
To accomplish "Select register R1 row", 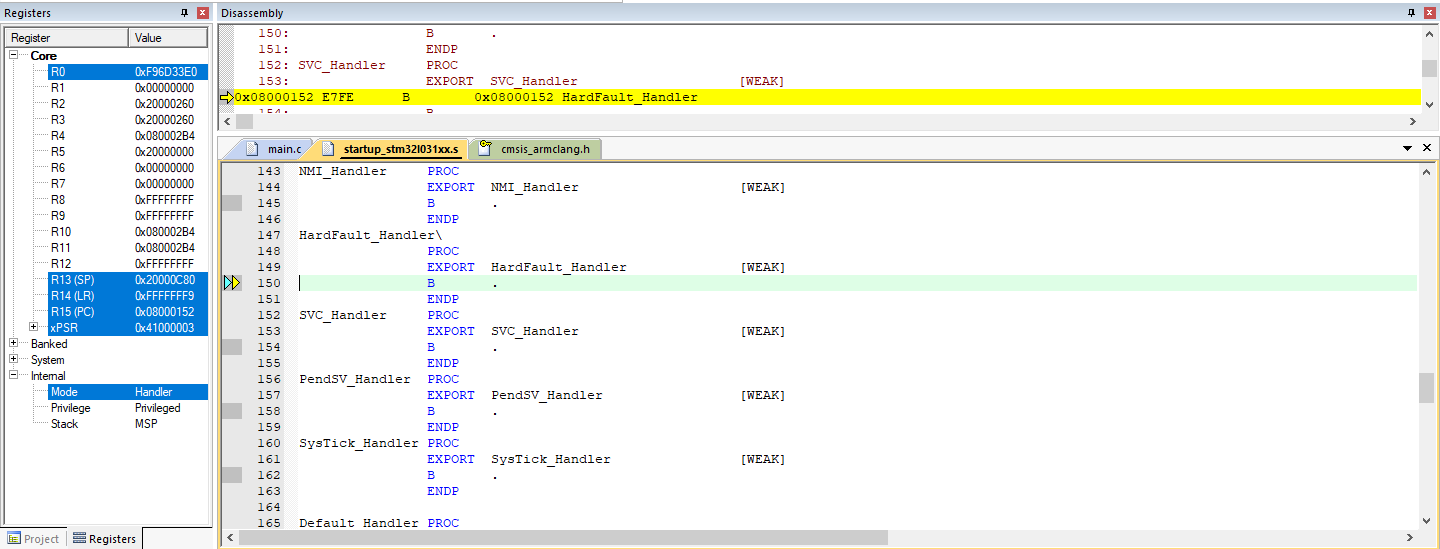I will click(128, 88).
